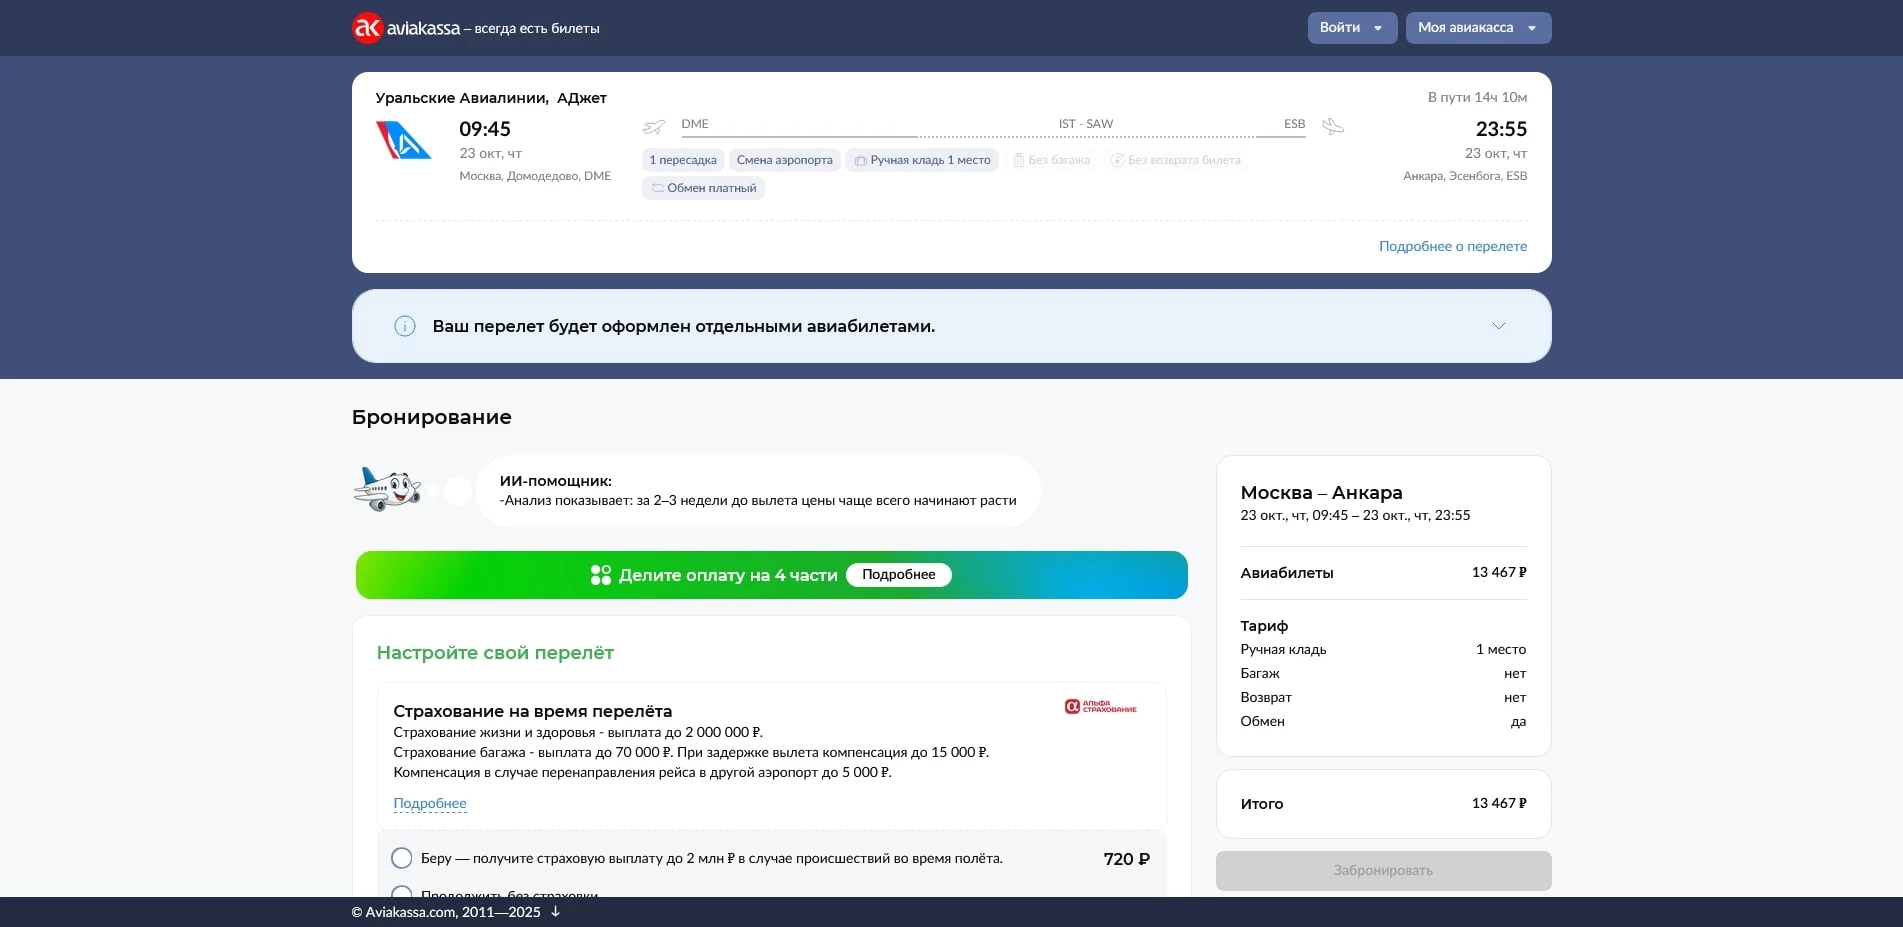This screenshot has width=1903, height=927.
Task: Open the insurance Подробнее link
Action: tap(430, 803)
